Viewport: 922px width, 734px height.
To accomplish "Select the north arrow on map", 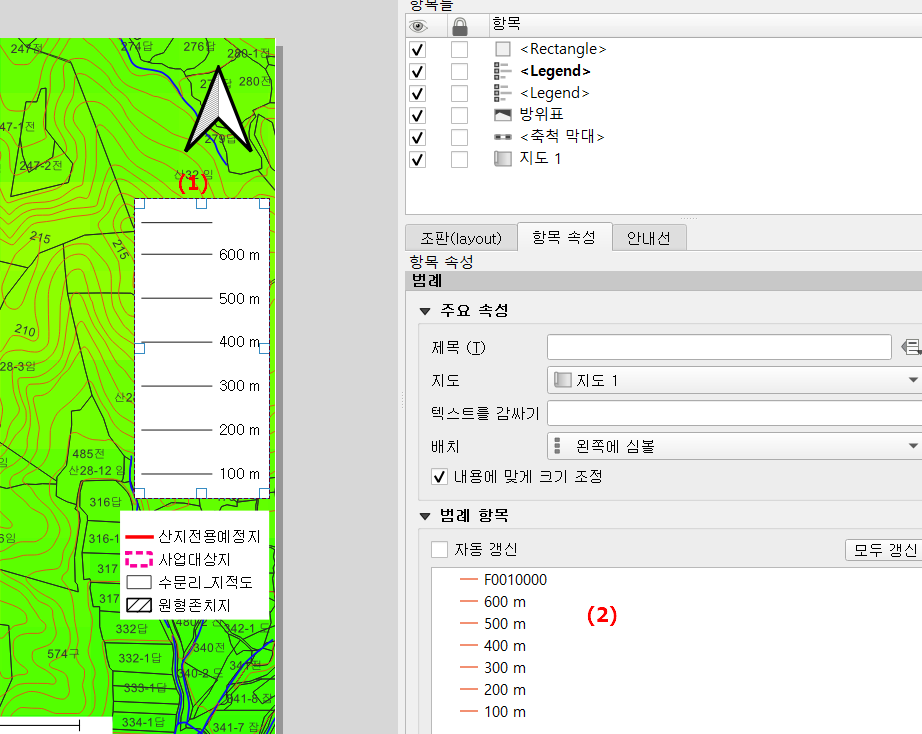I will coord(218,109).
